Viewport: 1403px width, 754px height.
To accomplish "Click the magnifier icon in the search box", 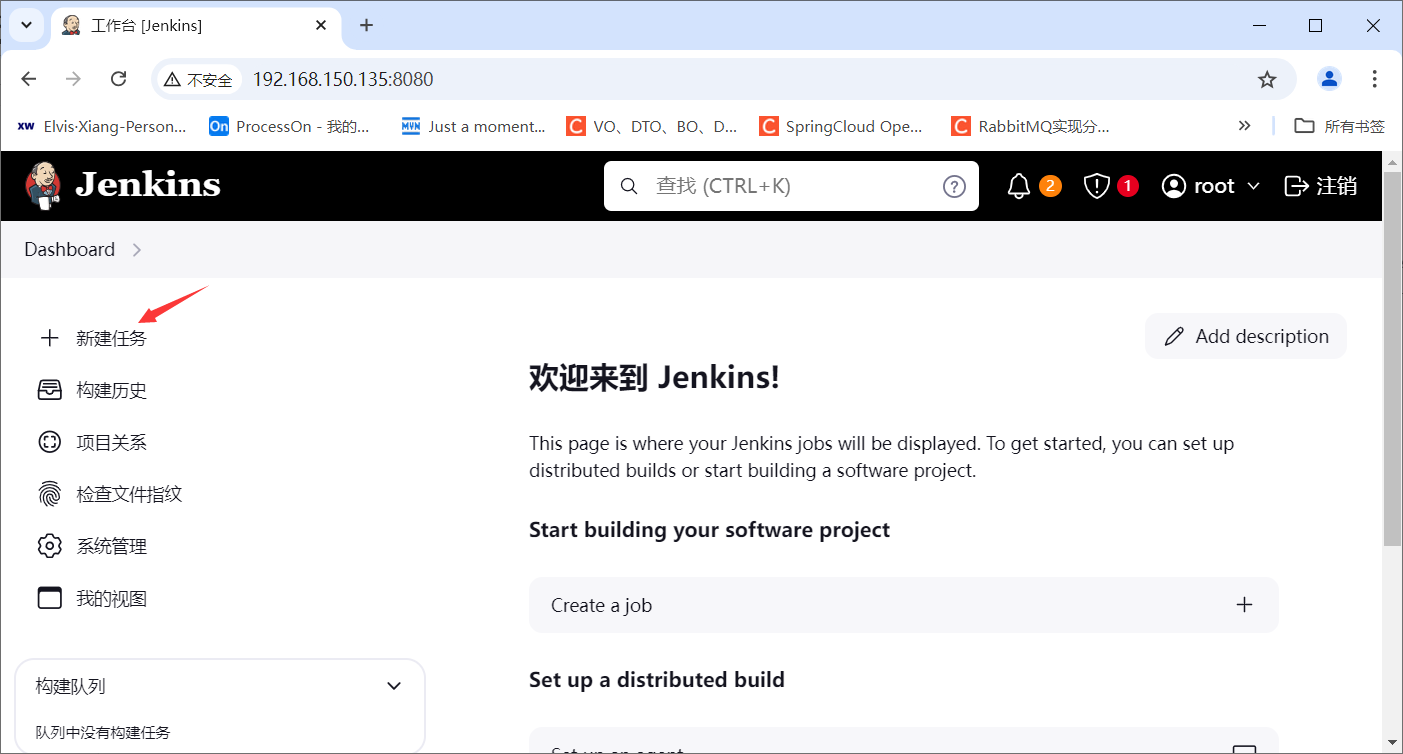I will 629,186.
